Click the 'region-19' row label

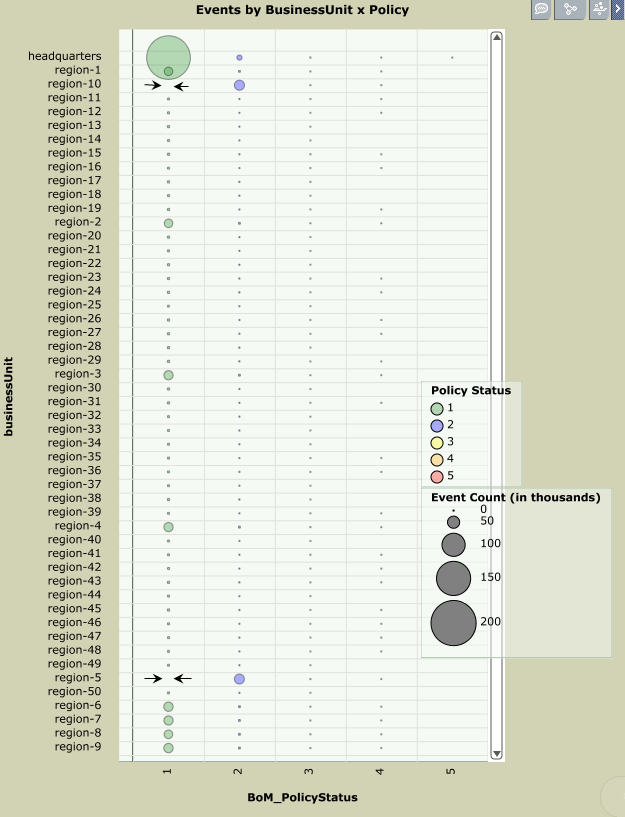tap(74, 208)
